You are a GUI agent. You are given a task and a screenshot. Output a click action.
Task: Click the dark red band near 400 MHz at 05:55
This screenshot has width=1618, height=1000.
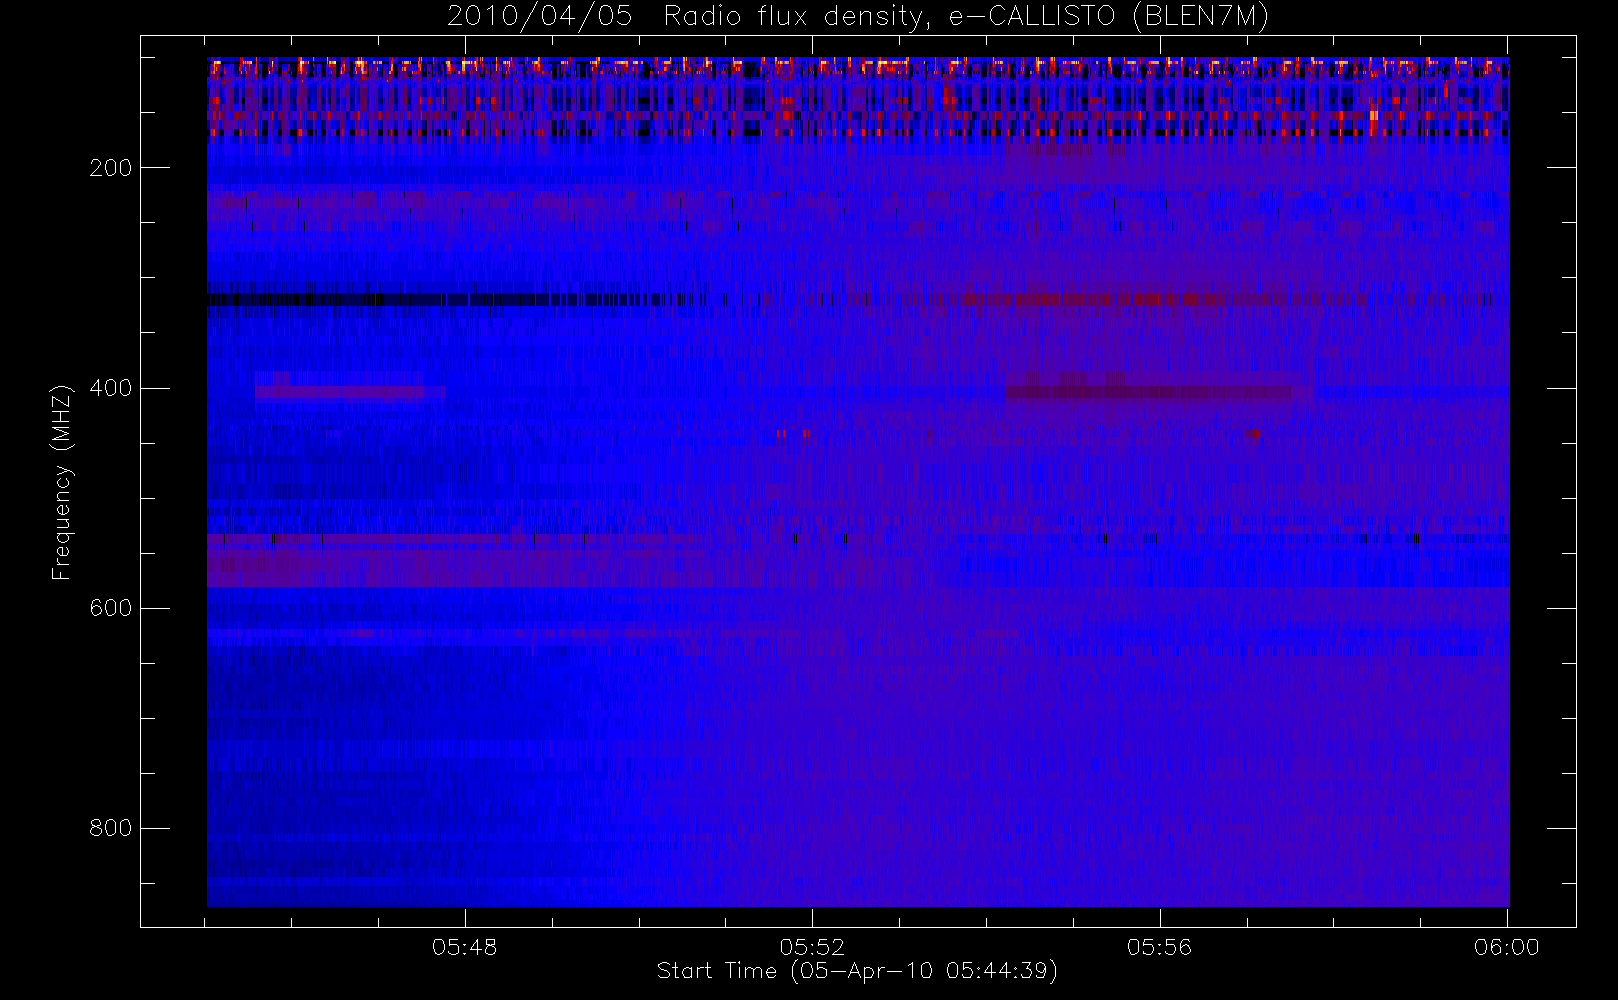click(x=1148, y=393)
